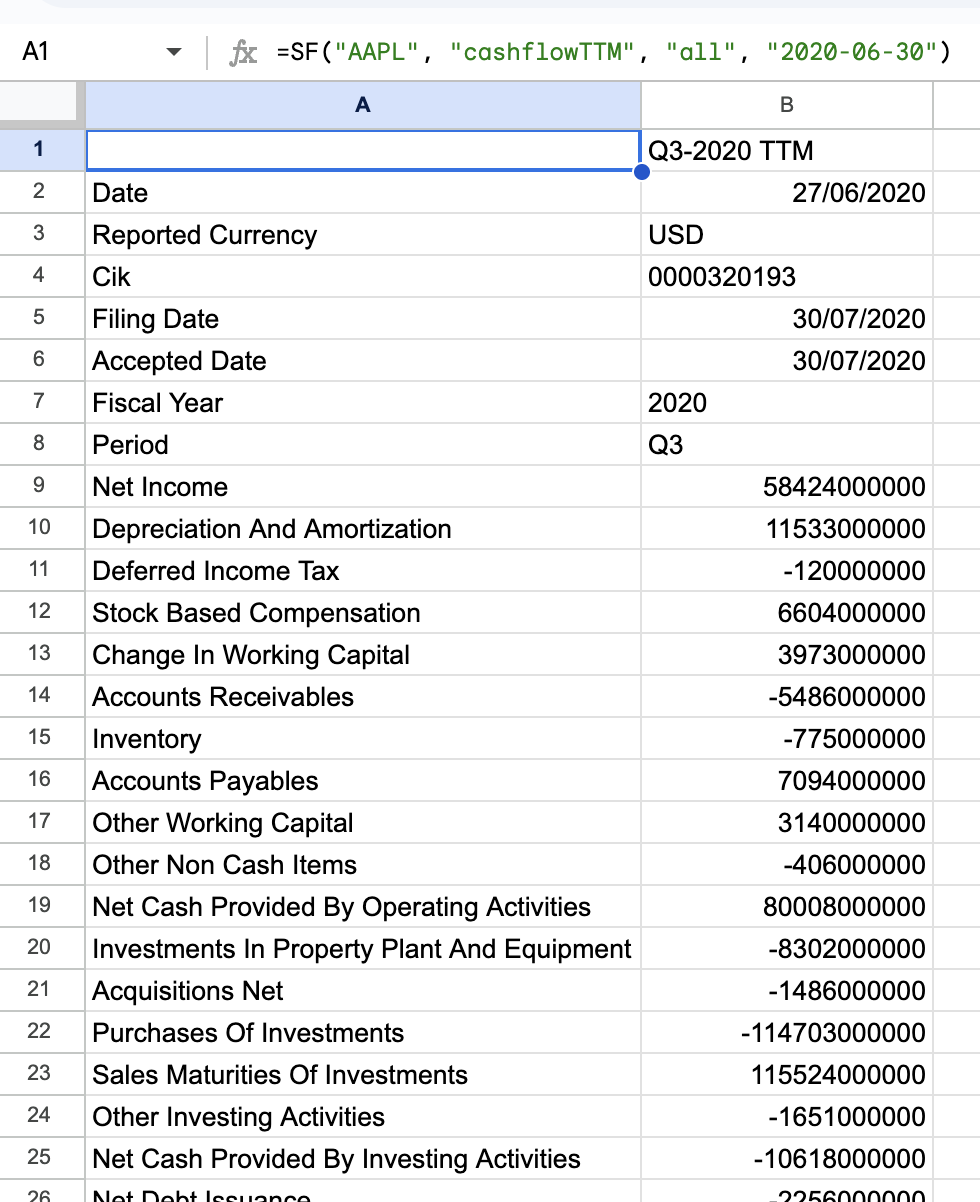
Task: Click the 'Inventory' cell
Action: point(363,738)
